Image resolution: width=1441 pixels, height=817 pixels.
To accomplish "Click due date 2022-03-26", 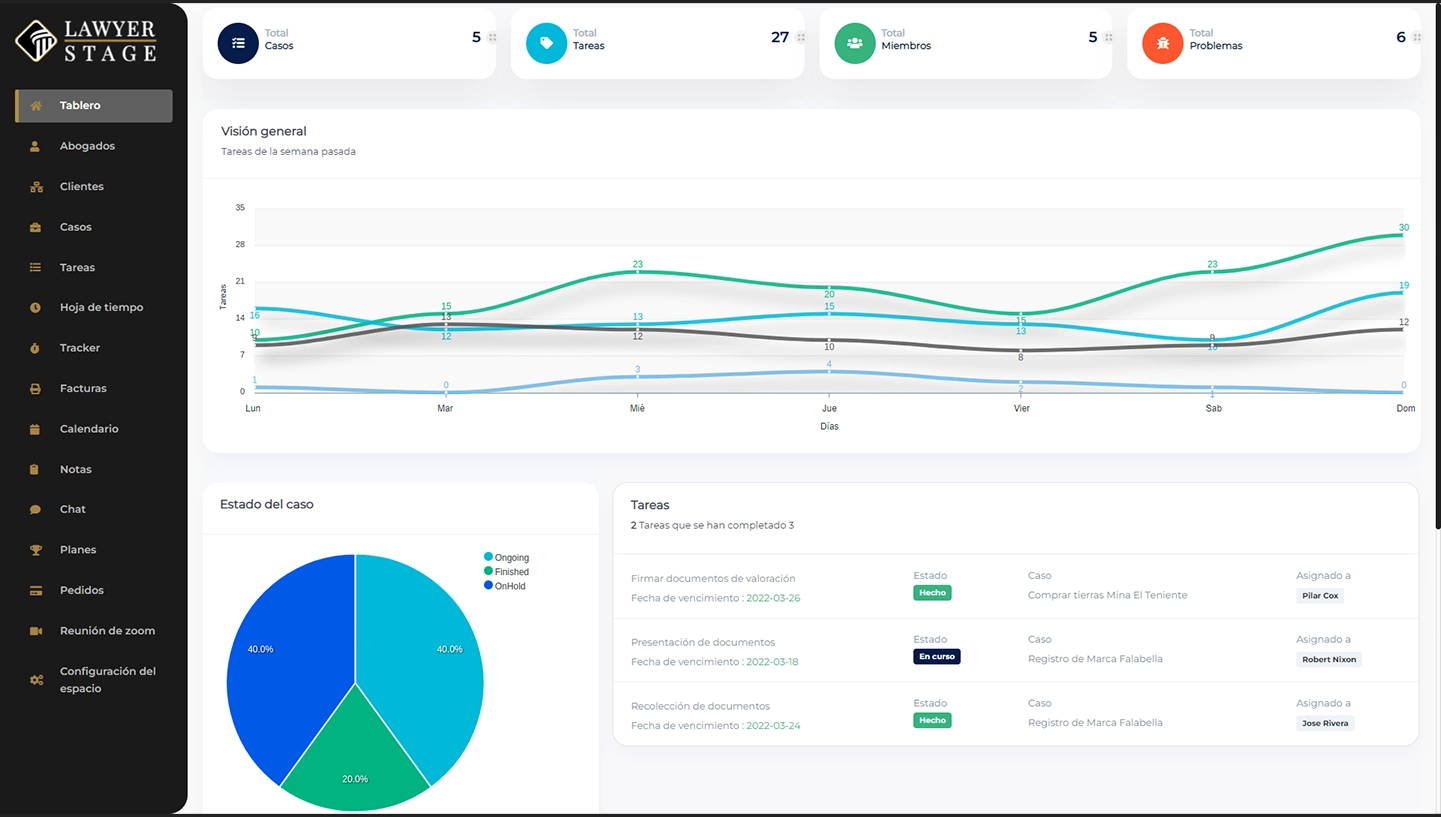I will pos(773,598).
